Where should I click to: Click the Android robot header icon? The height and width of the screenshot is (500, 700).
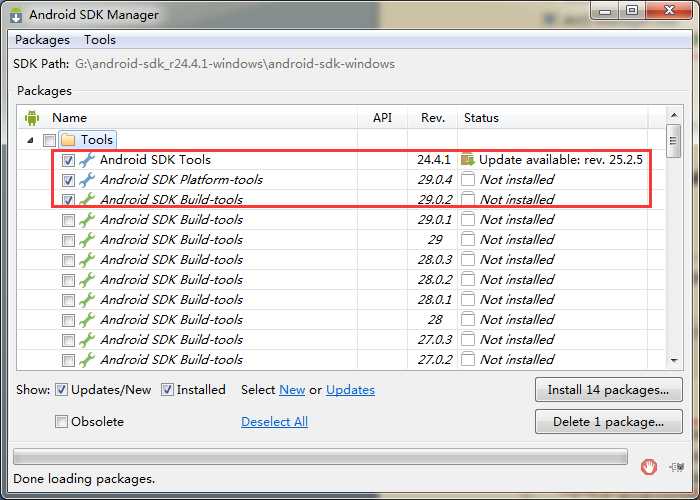[x=32, y=118]
